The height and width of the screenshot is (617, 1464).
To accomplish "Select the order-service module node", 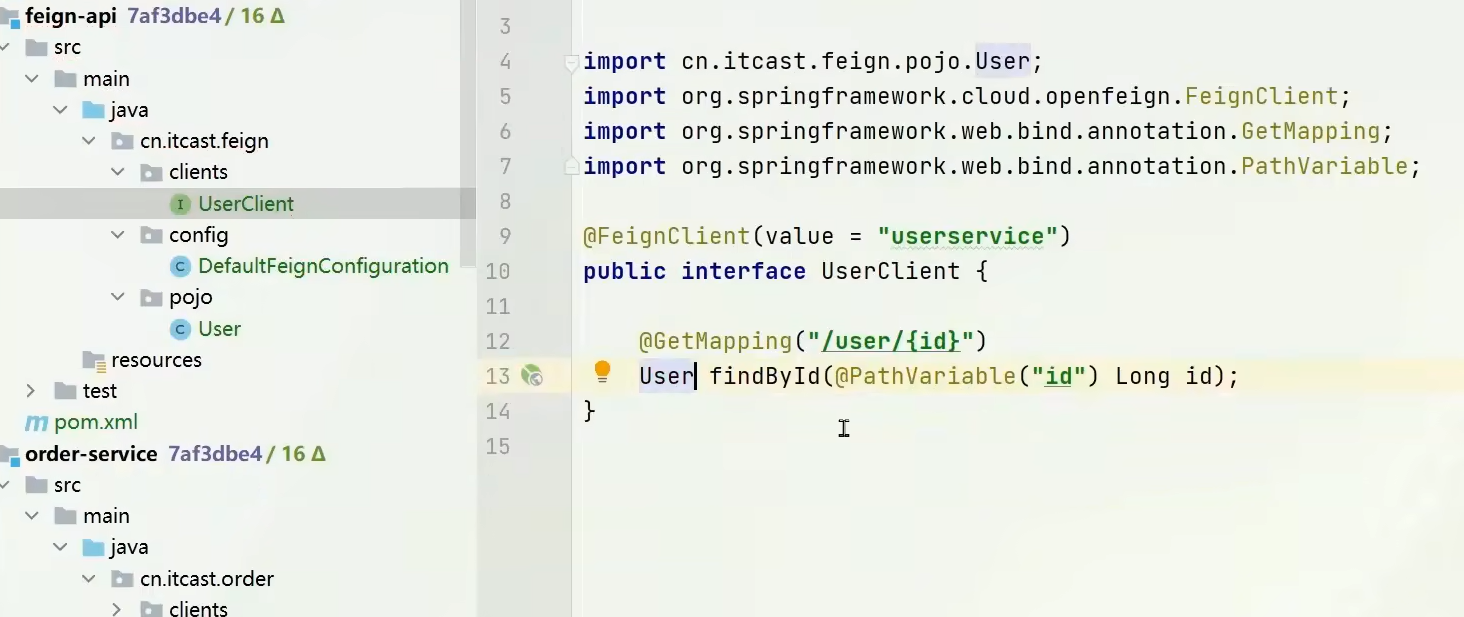I will coord(91,454).
